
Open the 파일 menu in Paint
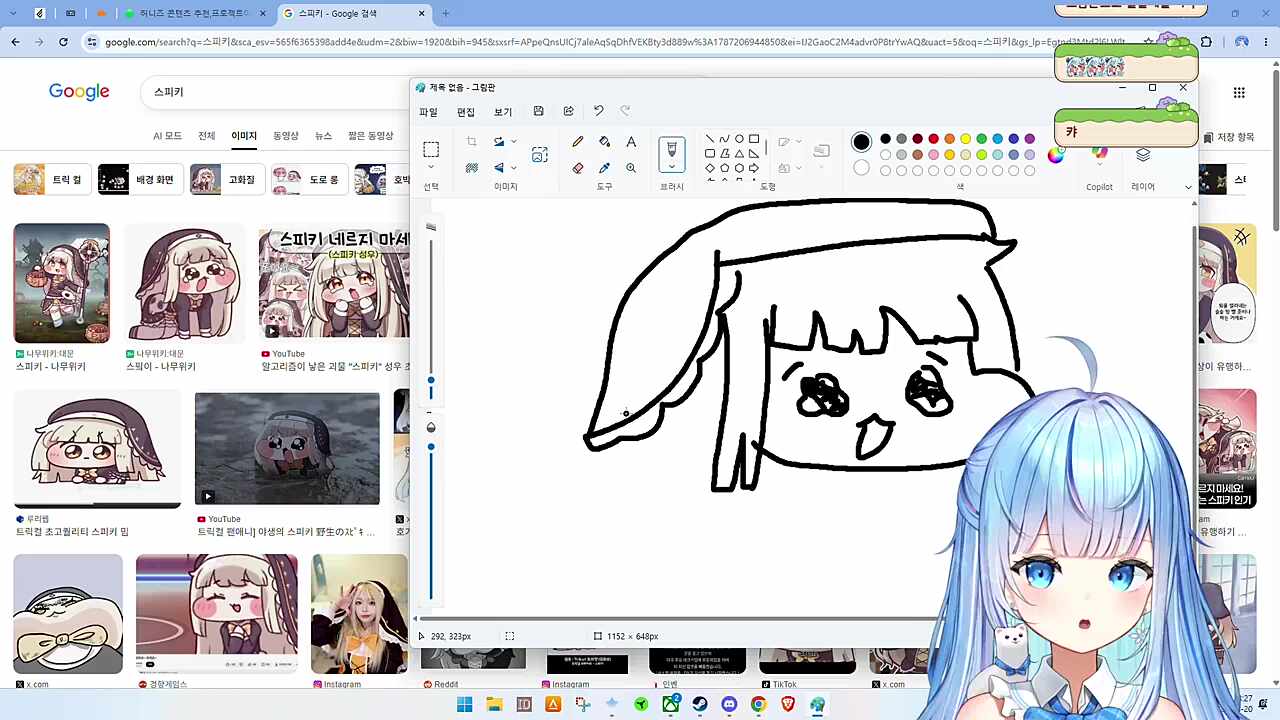coord(428,112)
